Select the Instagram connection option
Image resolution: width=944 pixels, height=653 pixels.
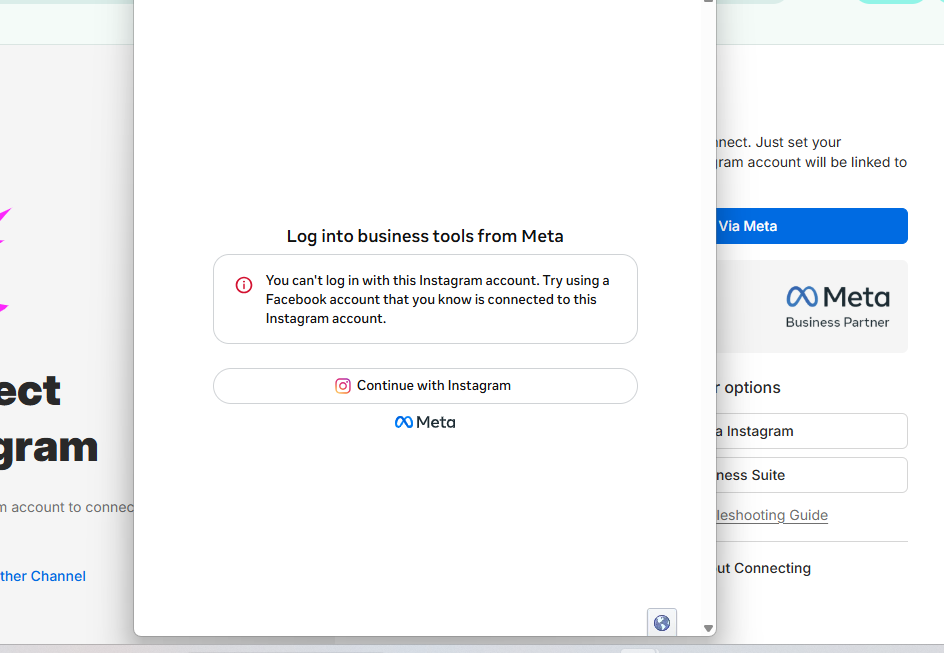pyautogui.click(x=812, y=431)
